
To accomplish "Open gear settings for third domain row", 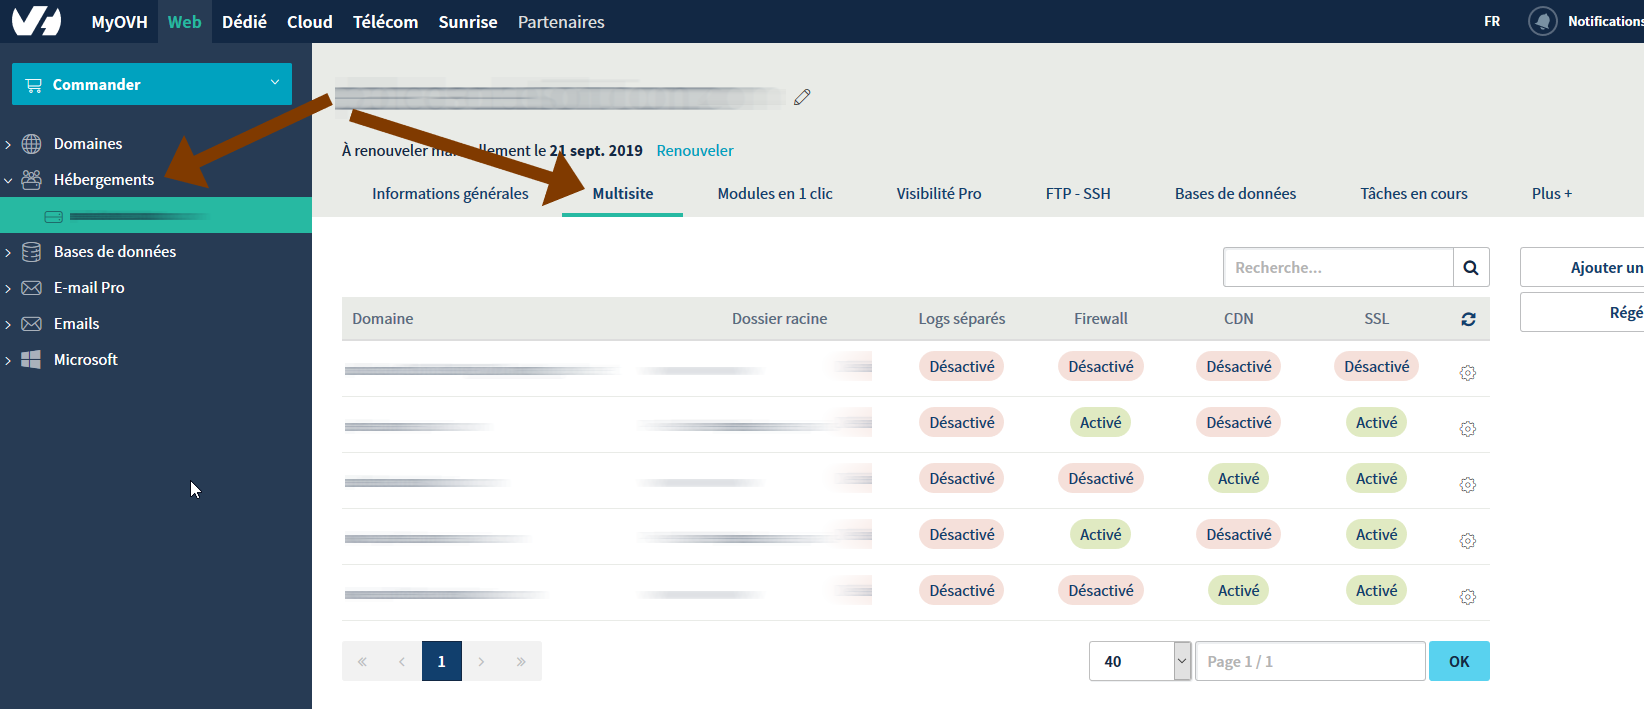I will pos(1468,484).
